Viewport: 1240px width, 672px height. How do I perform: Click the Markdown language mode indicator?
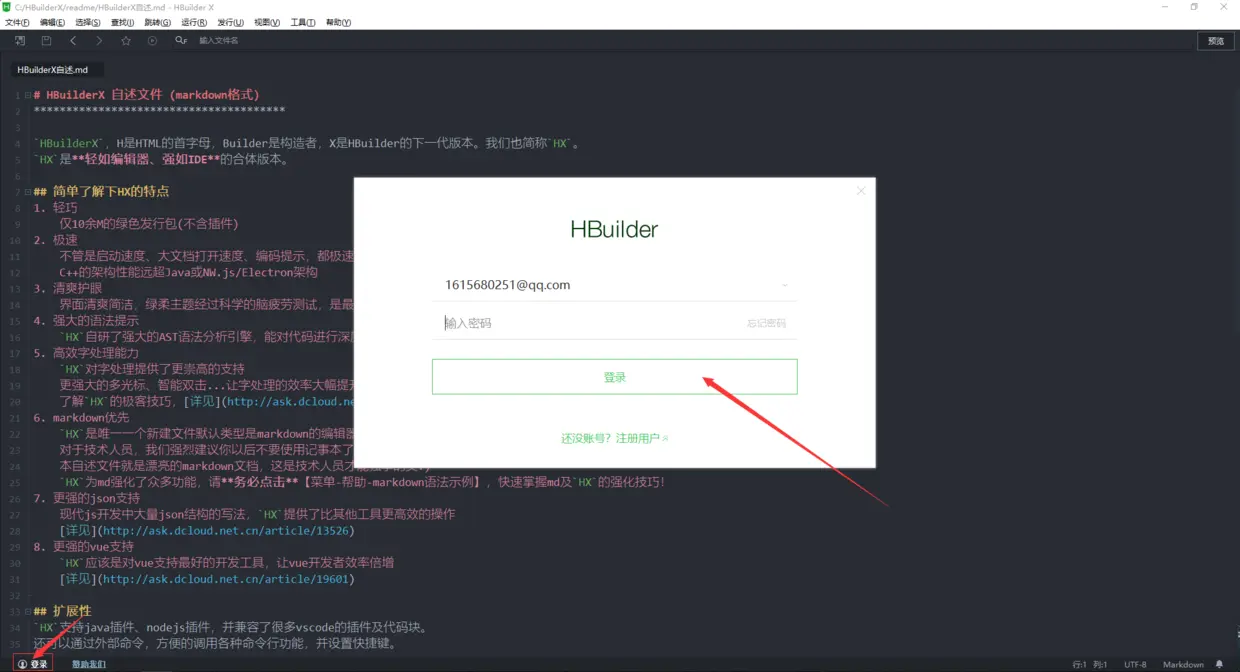coord(1183,664)
